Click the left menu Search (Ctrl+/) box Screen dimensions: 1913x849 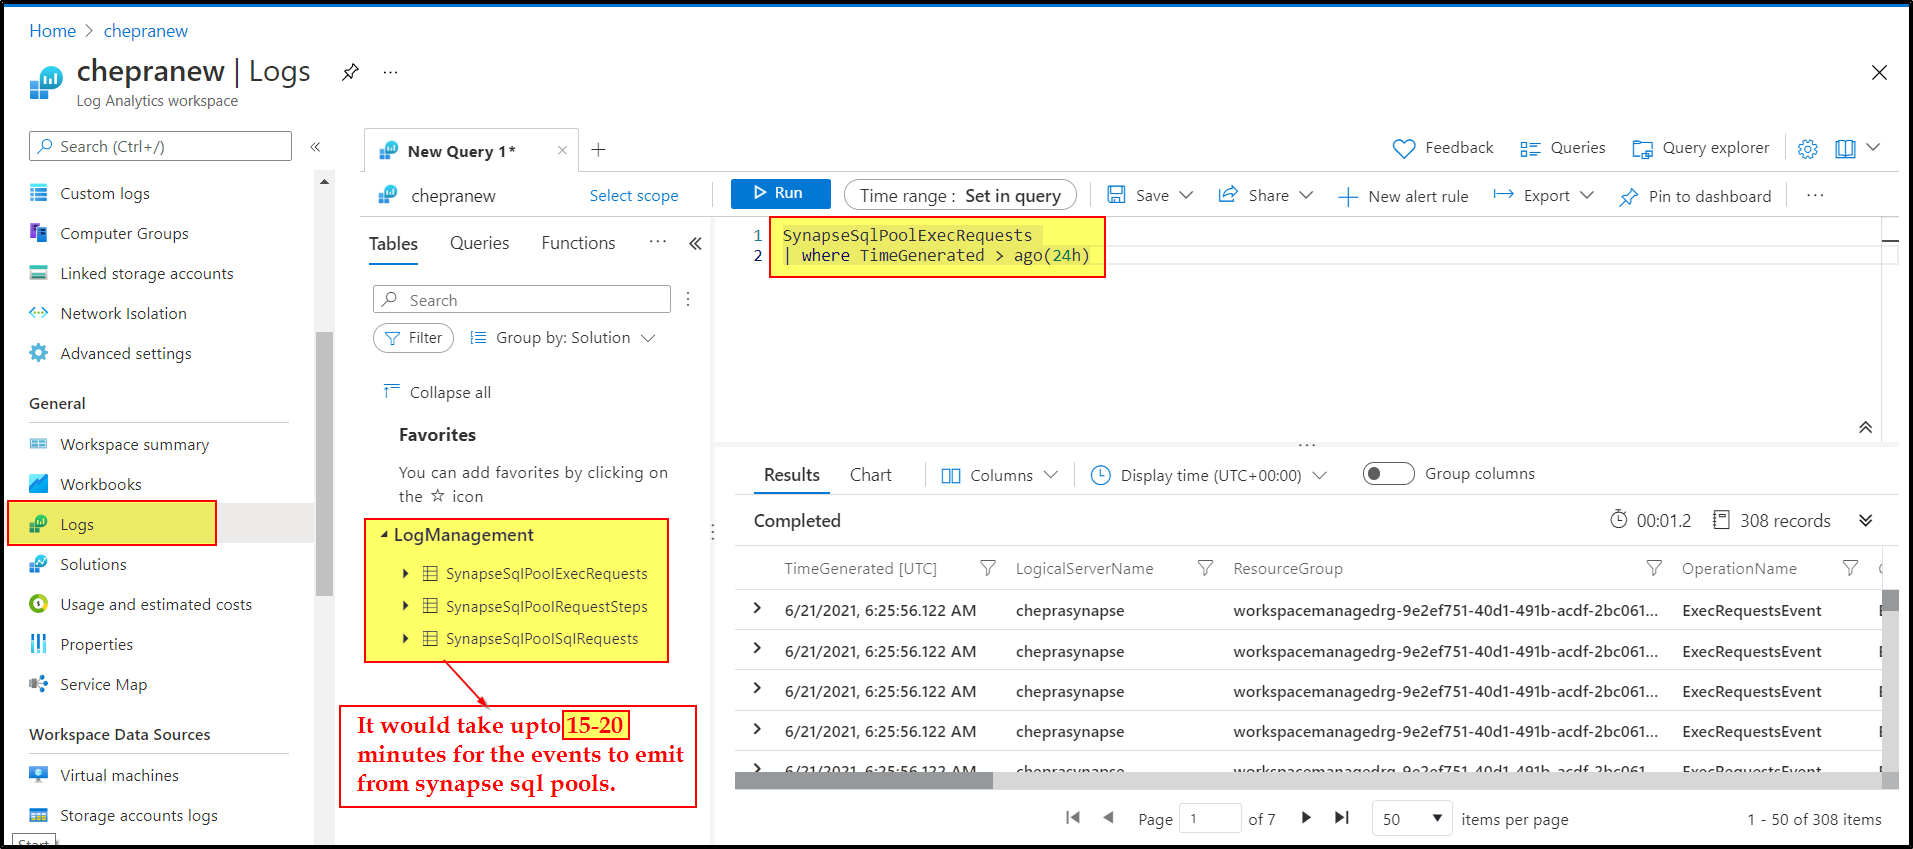pyautogui.click(x=160, y=146)
